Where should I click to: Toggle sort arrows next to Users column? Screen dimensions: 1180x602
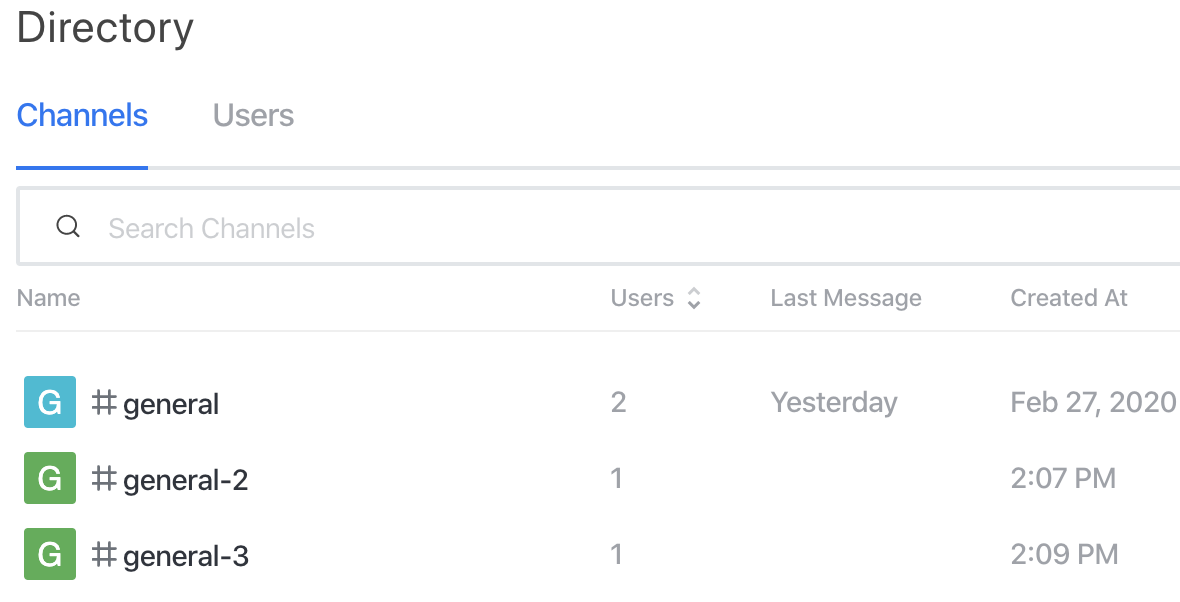click(694, 298)
